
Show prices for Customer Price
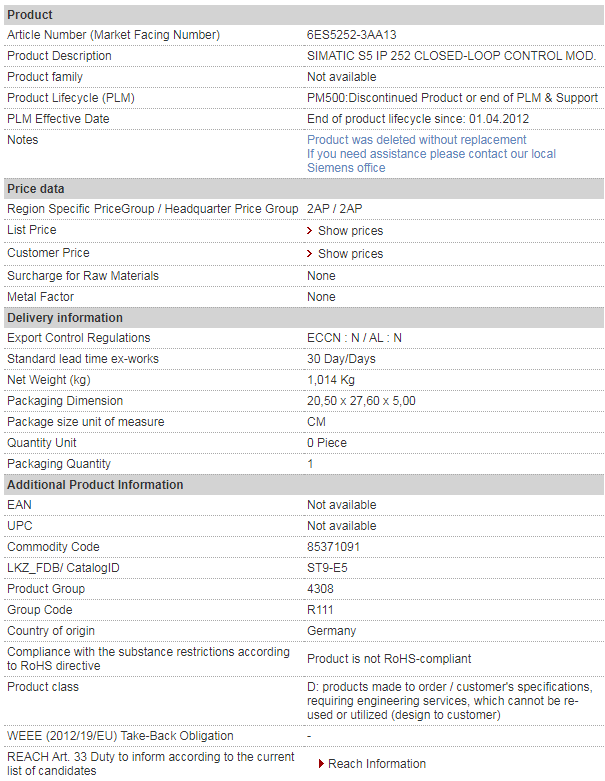click(351, 254)
